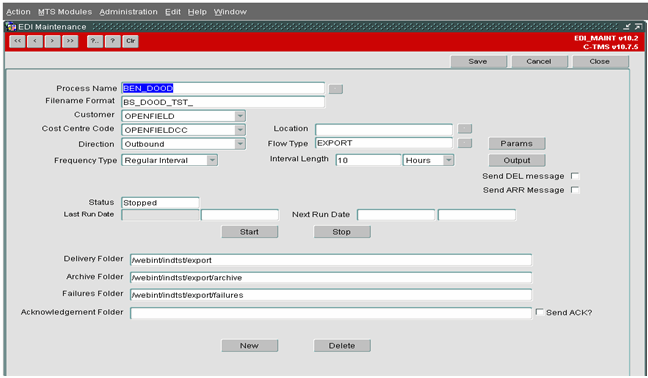Click the '?' execute query toolbar button
648x378 pixels.
113,41
